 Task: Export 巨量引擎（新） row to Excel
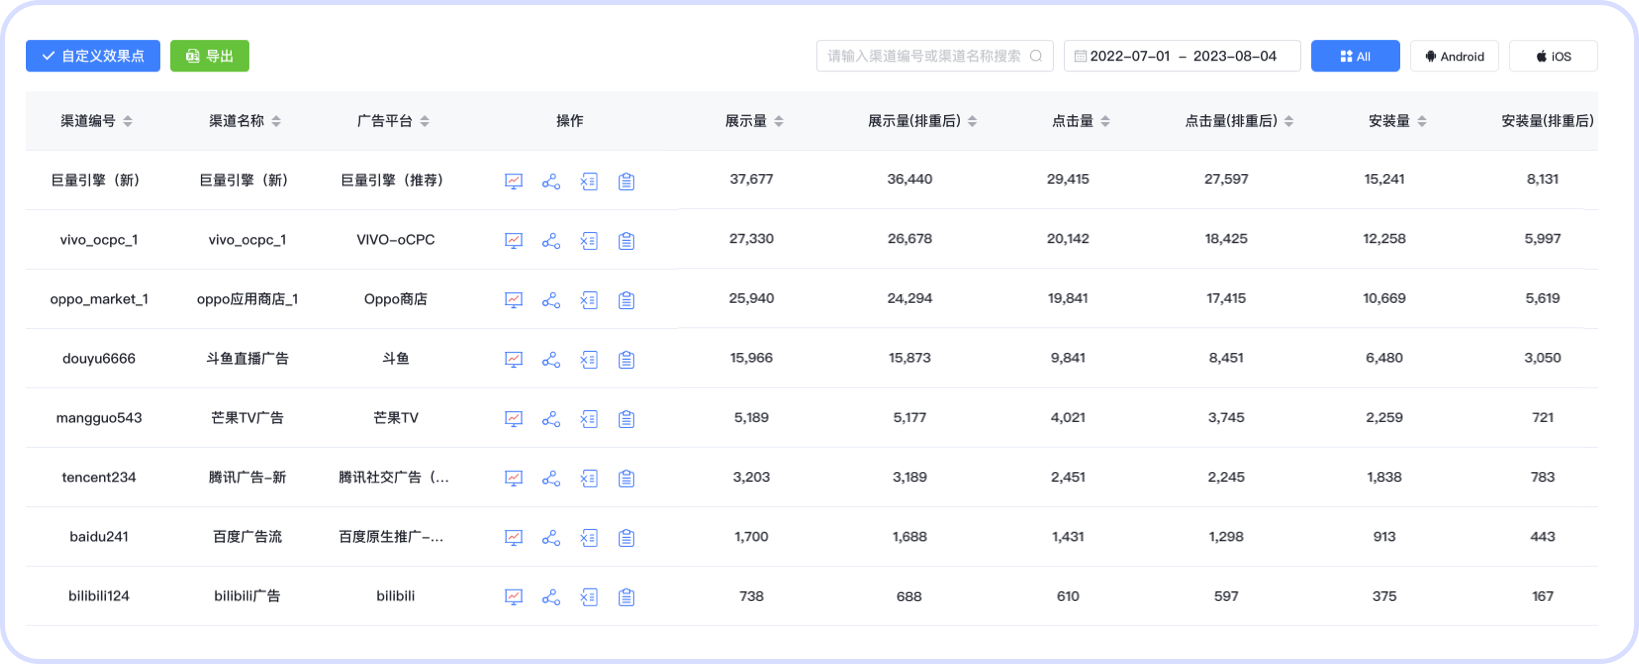(589, 181)
